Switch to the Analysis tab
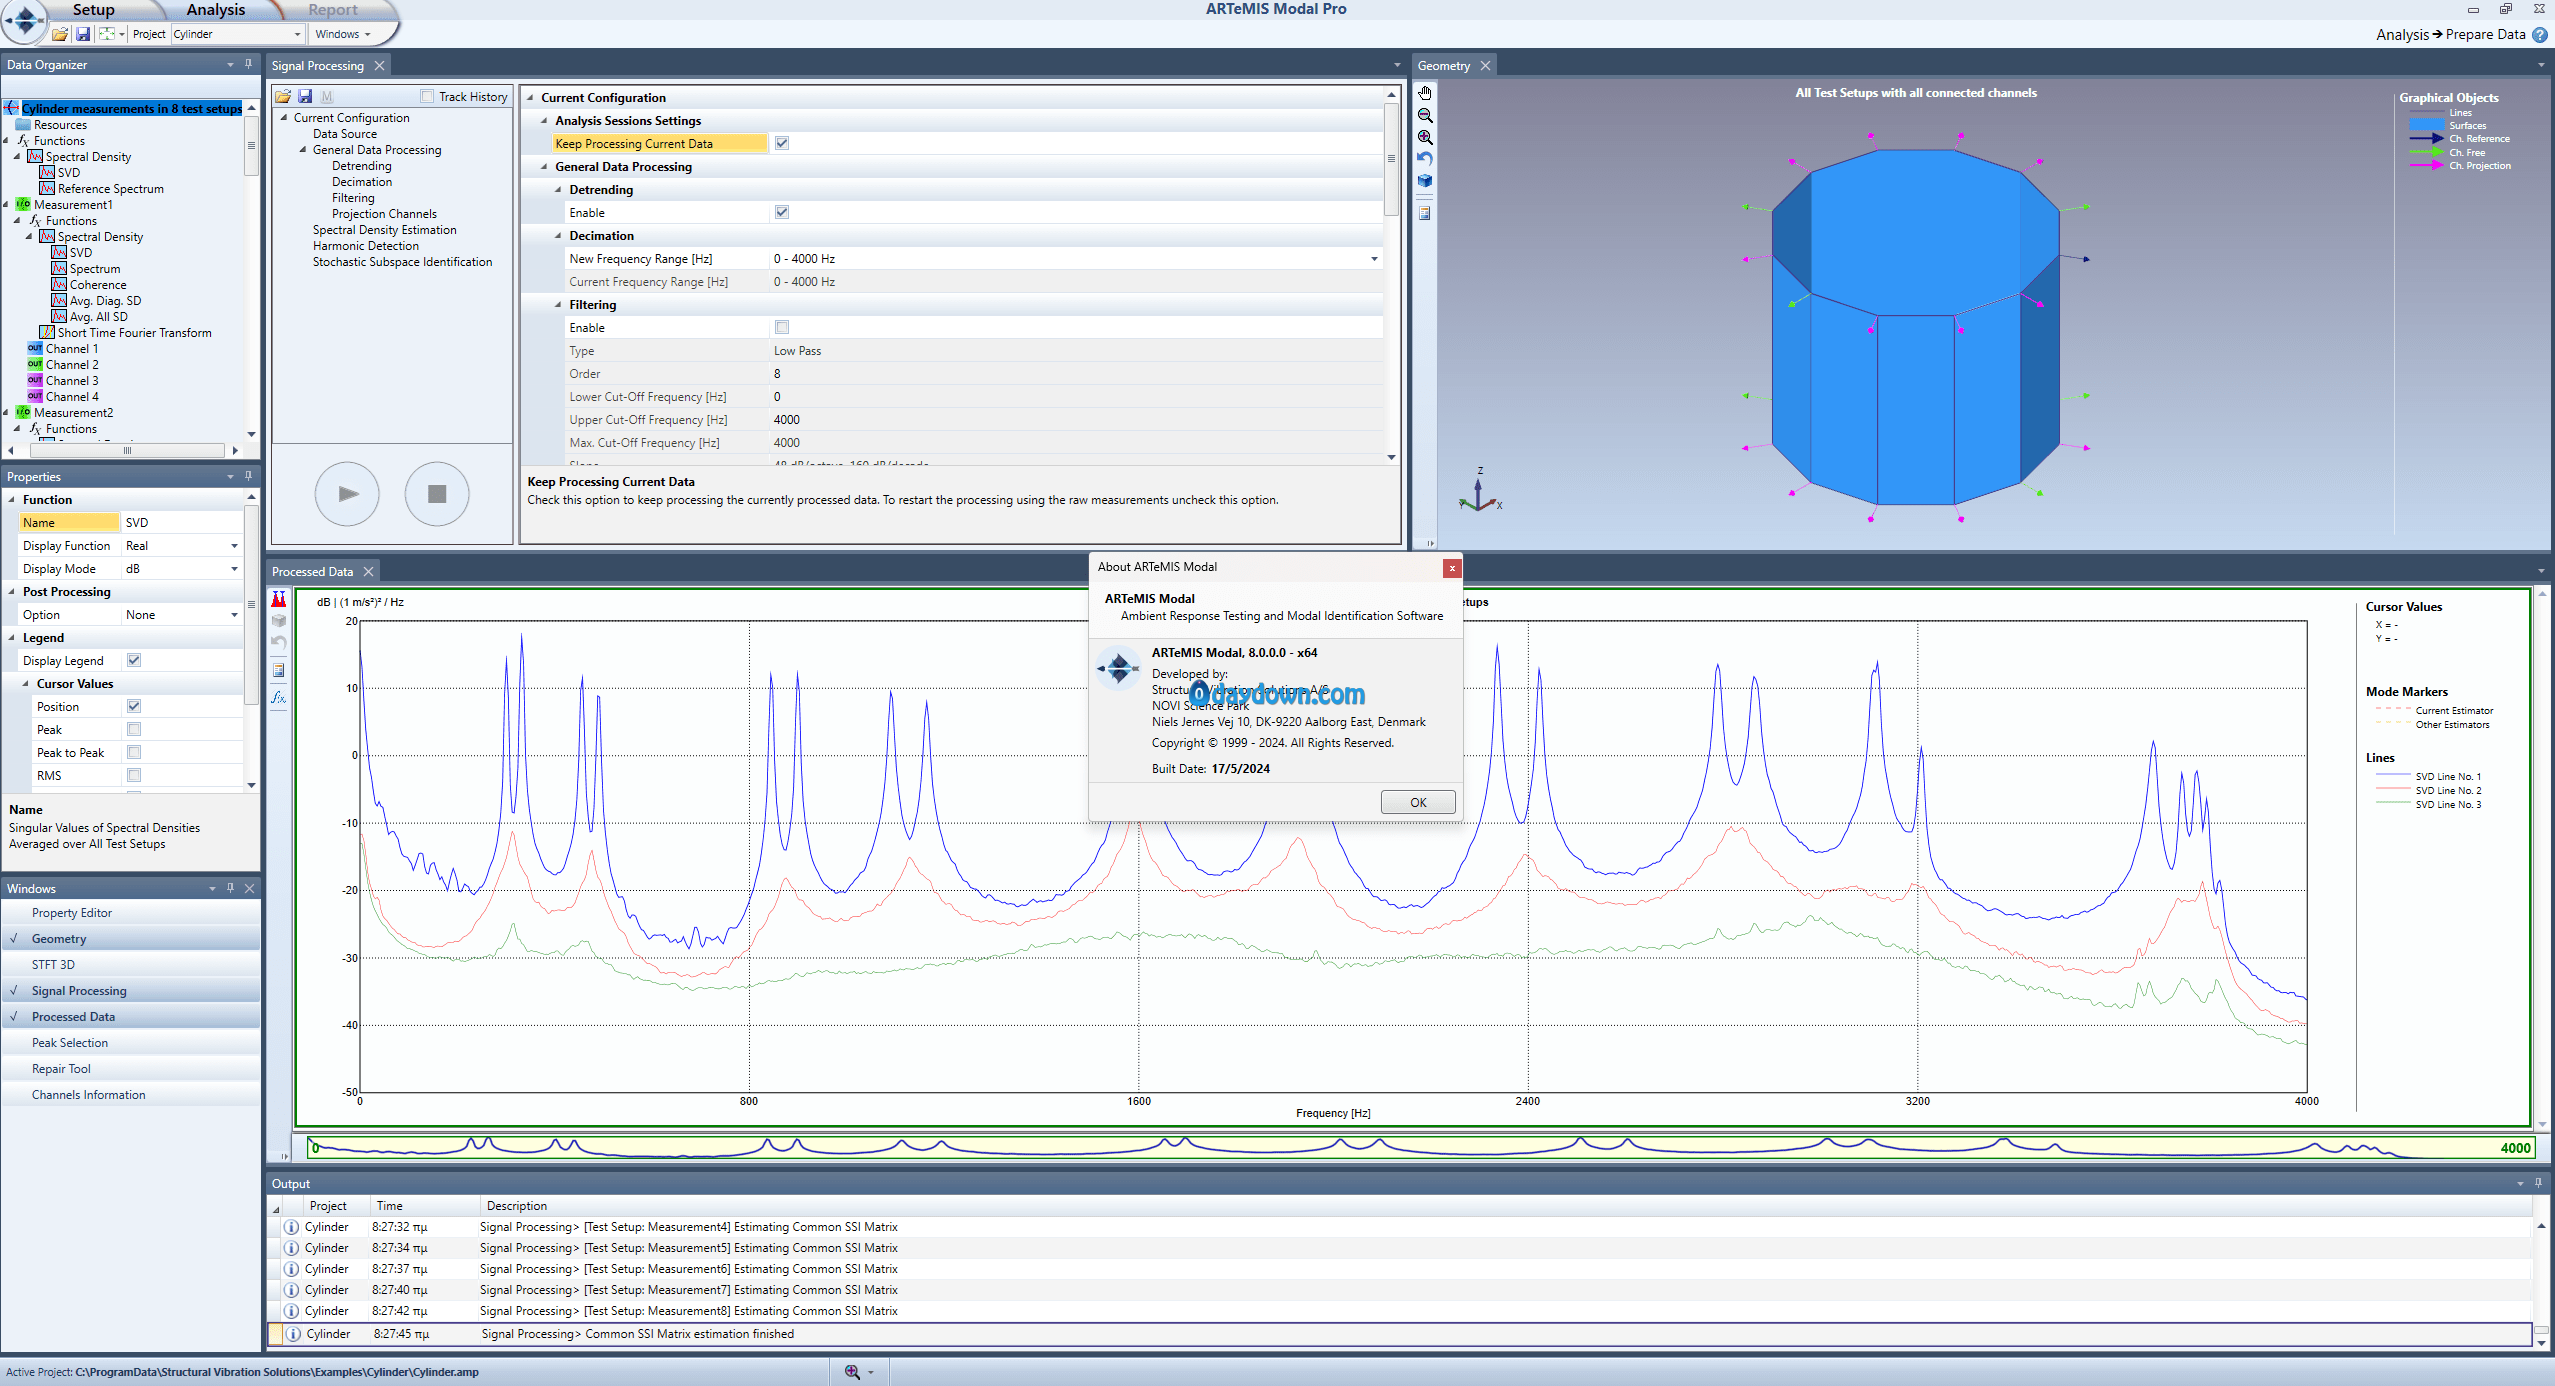Image resolution: width=2555 pixels, height=1386 pixels. [215, 10]
